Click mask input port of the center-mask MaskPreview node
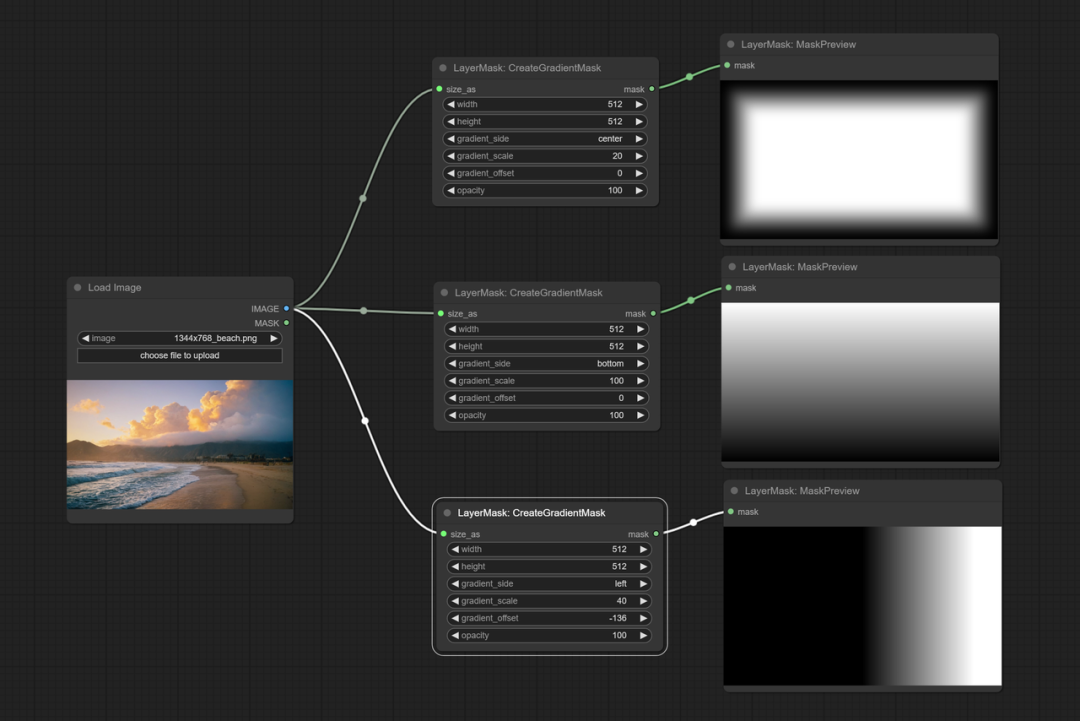 click(x=727, y=65)
